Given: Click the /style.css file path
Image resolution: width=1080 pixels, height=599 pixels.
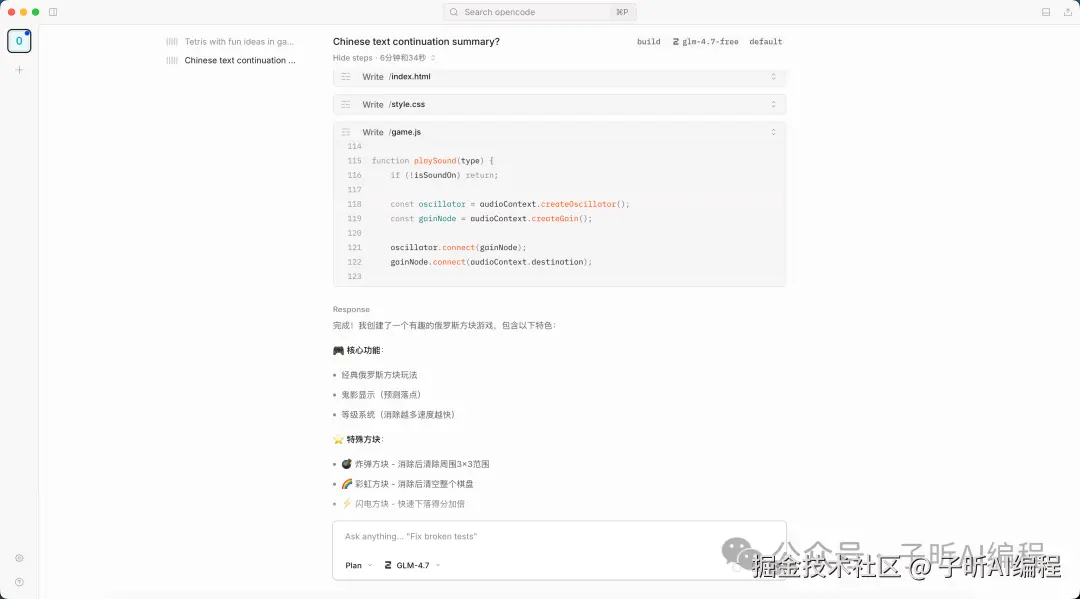Looking at the screenshot, I should (407, 105).
